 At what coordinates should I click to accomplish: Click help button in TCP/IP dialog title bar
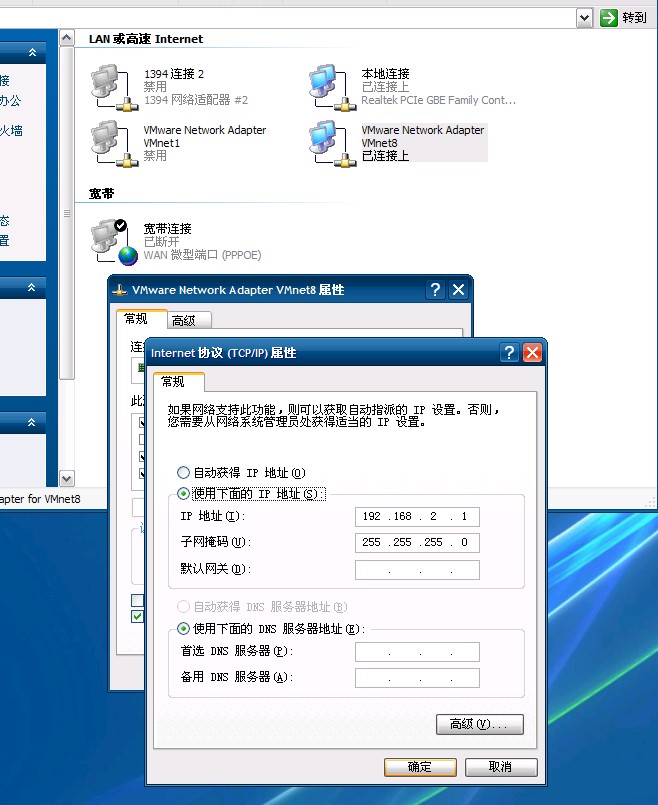[x=509, y=353]
